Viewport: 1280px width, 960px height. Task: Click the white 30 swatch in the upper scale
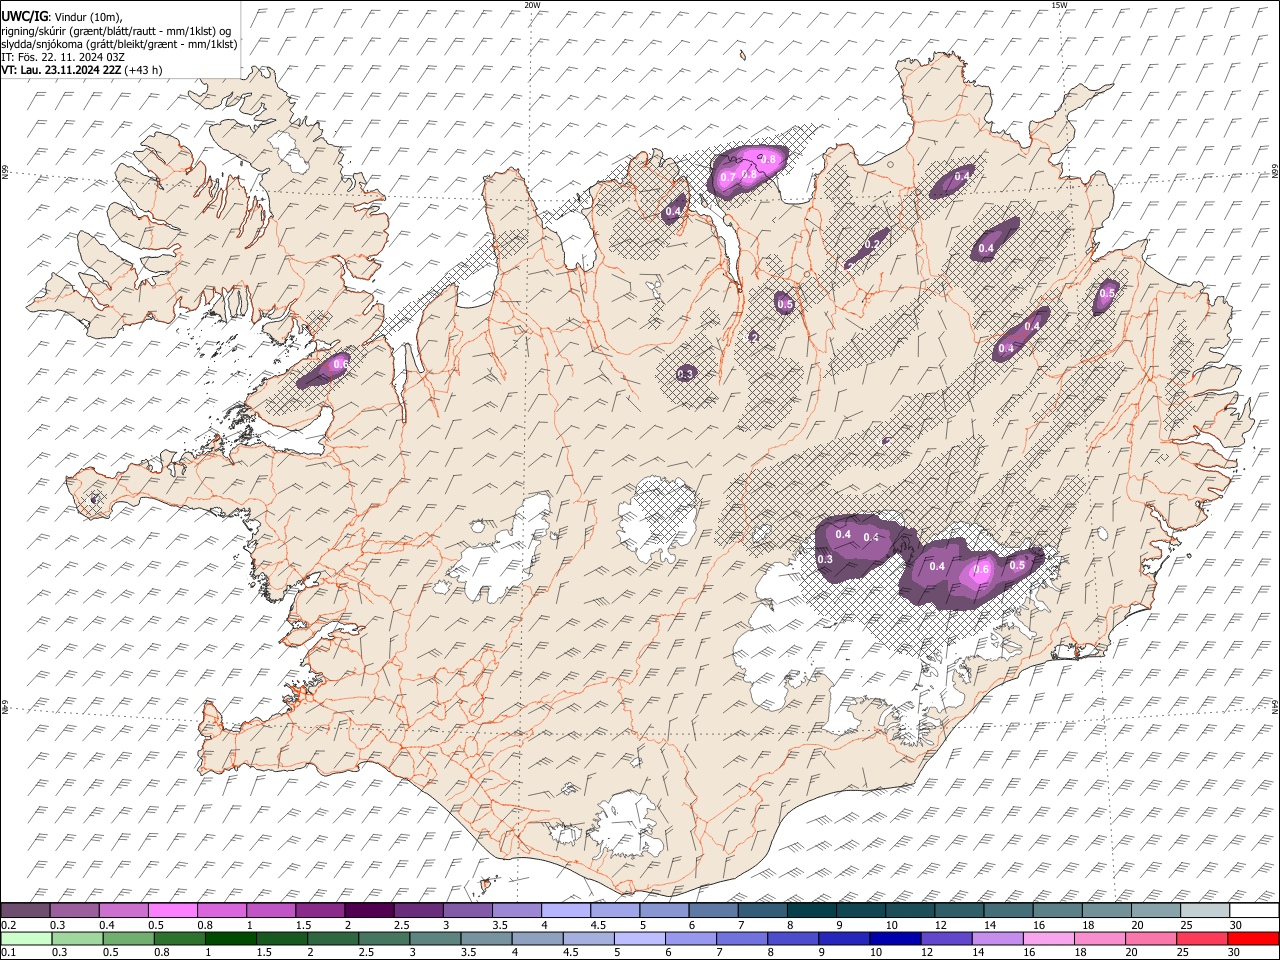pyautogui.click(x=1254, y=911)
